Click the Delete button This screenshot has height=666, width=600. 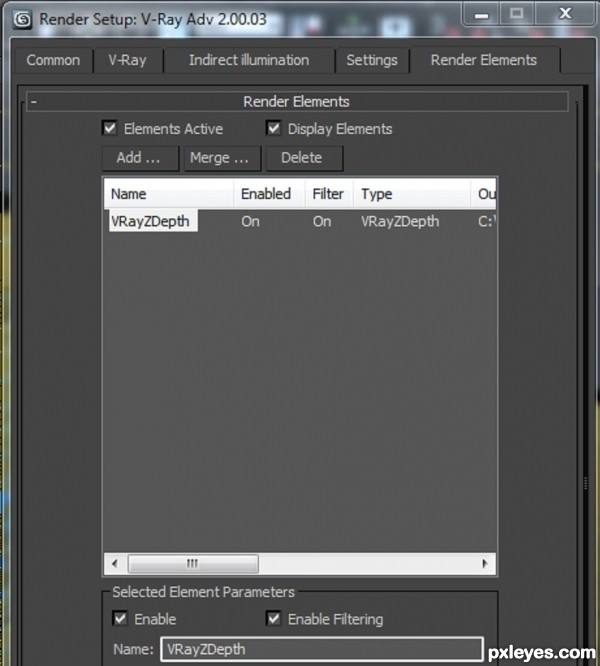coord(304,158)
